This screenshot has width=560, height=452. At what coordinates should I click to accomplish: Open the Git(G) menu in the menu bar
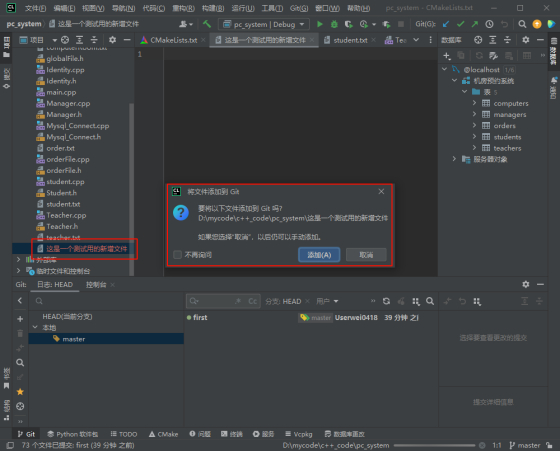coord(299,8)
